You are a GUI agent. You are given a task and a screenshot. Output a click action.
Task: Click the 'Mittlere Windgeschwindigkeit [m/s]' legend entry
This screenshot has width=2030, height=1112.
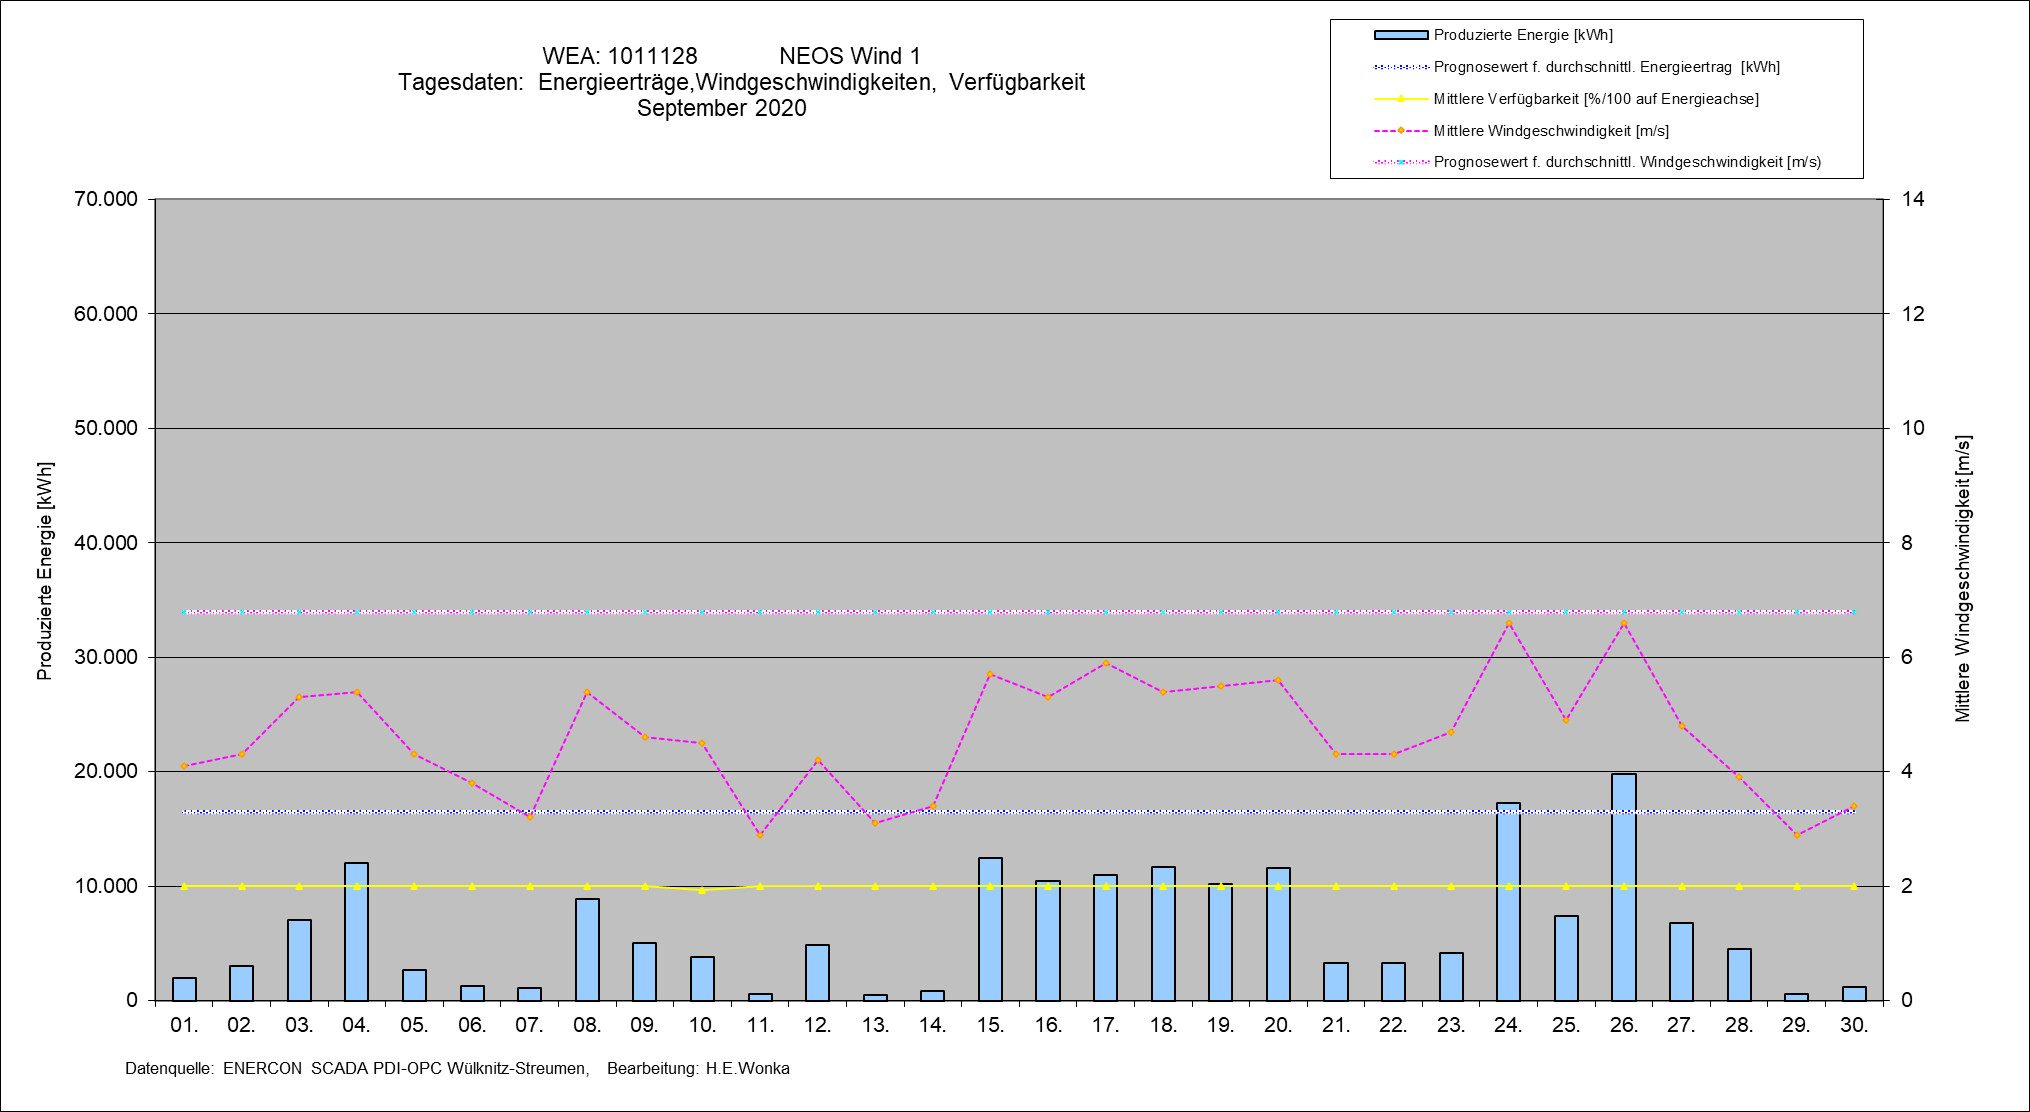pos(1550,131)
